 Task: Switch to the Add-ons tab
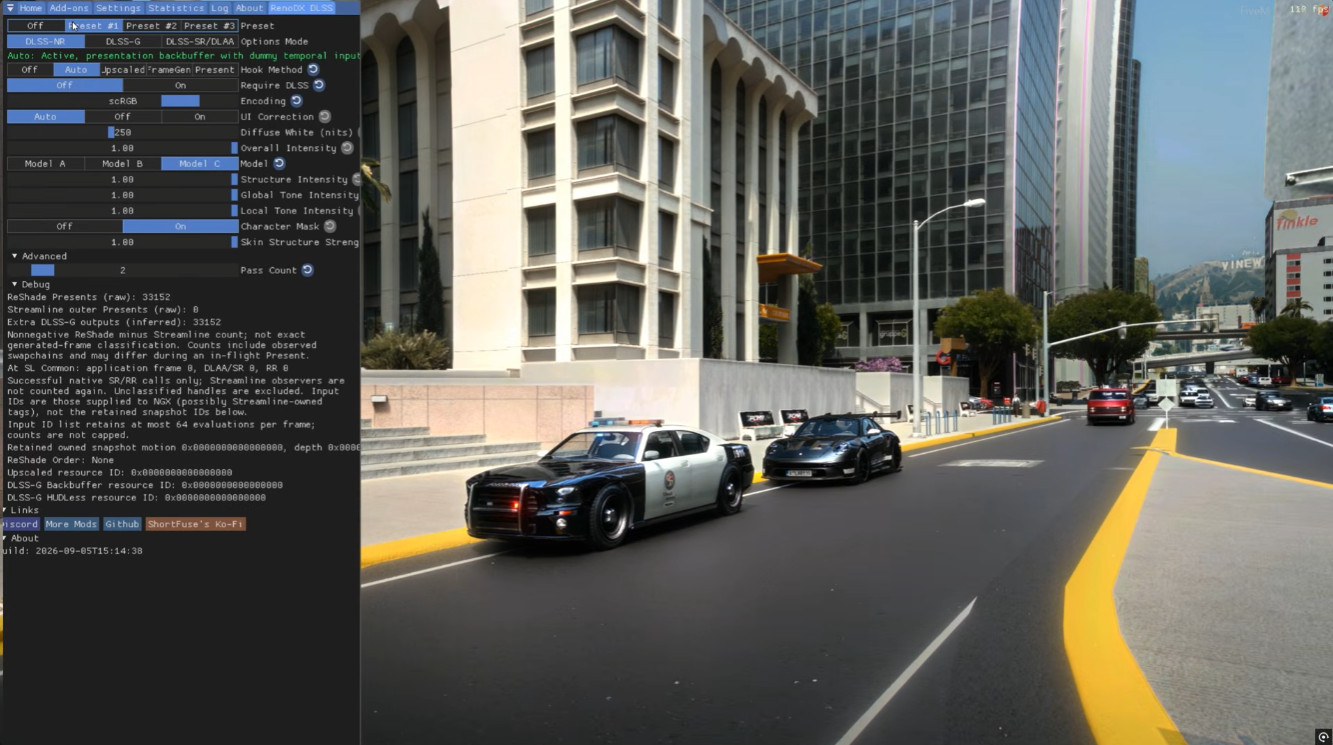[x=69, y=8]
